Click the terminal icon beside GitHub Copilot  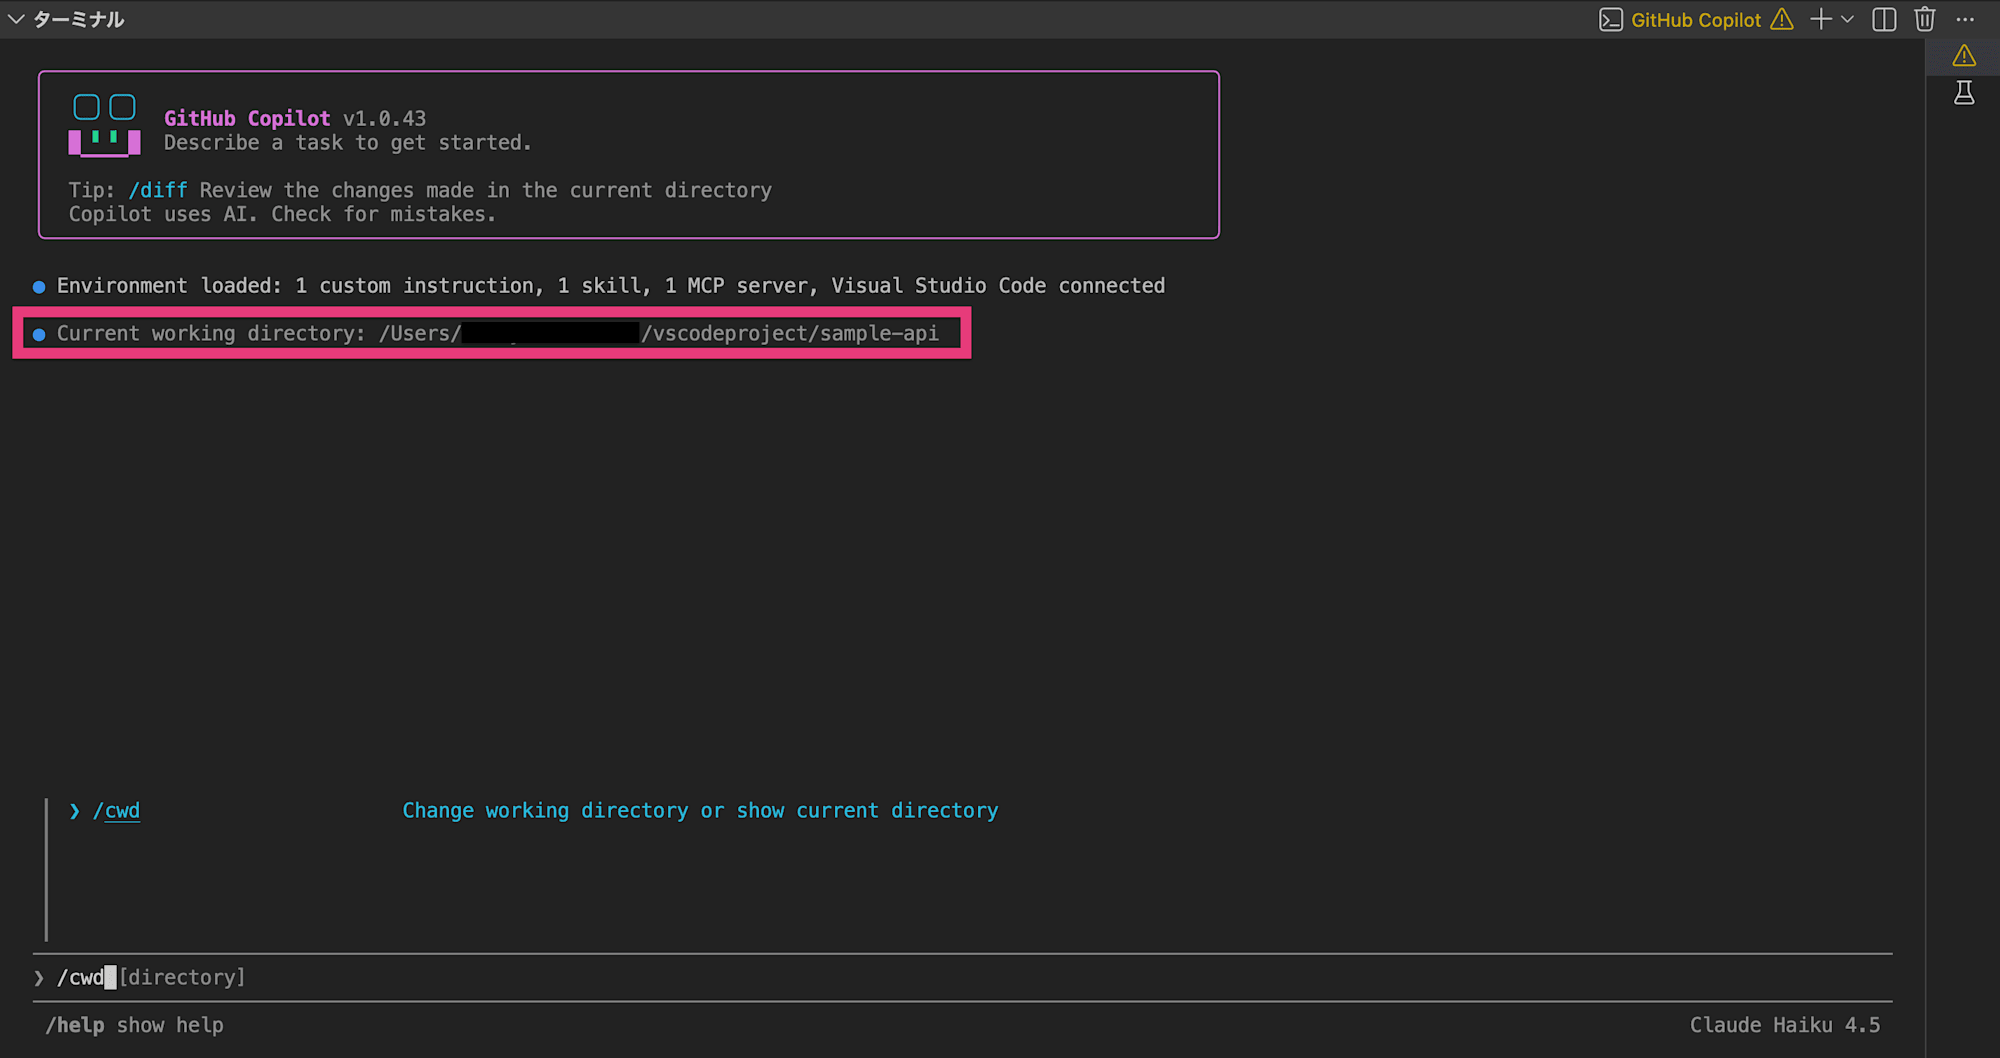(1610, 19)
